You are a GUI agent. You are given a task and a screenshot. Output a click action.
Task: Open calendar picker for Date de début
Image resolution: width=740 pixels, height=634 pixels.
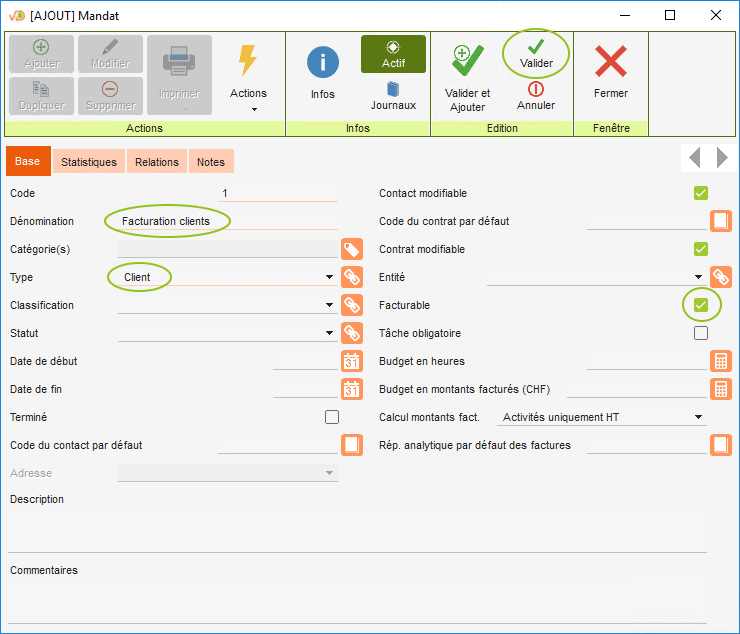point(351,362)
